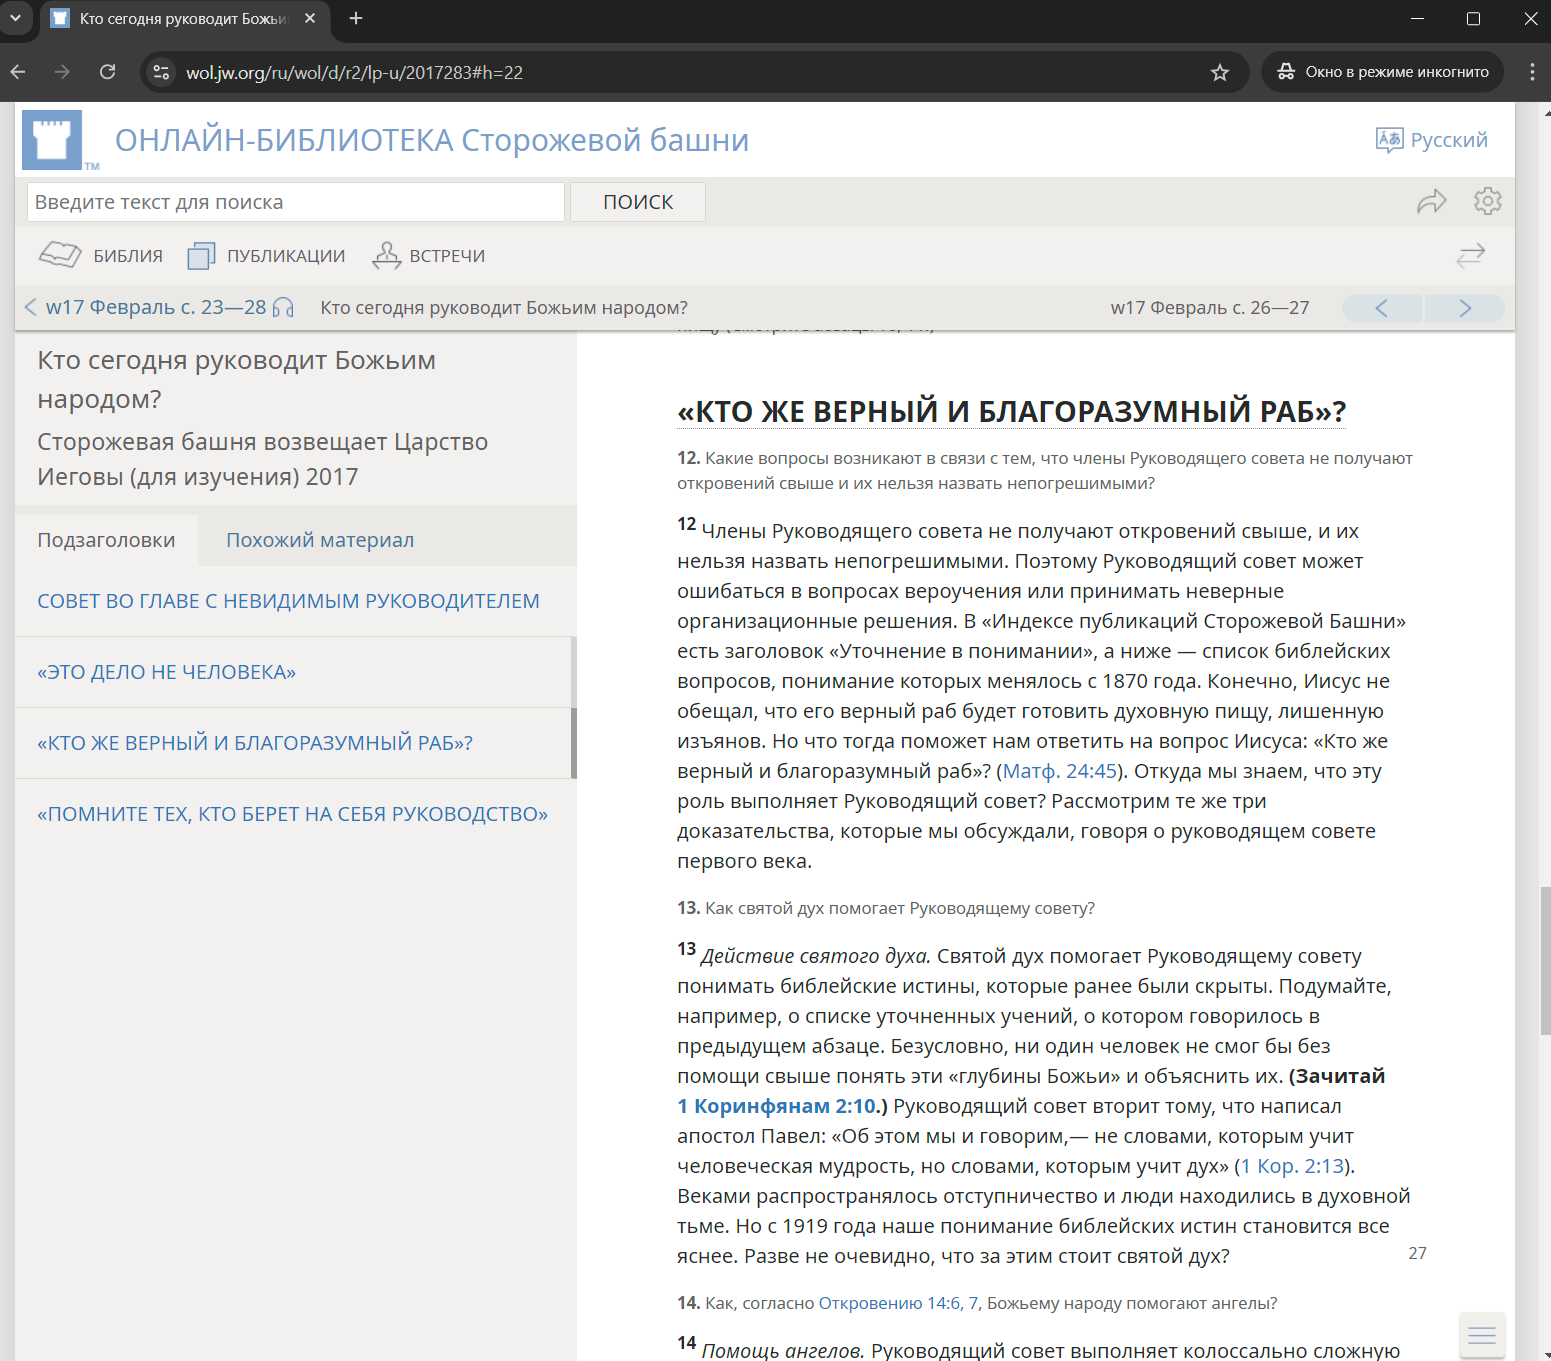Open 1 Коринфянам 2:10 scripture link

click(x=777, y=1106)
